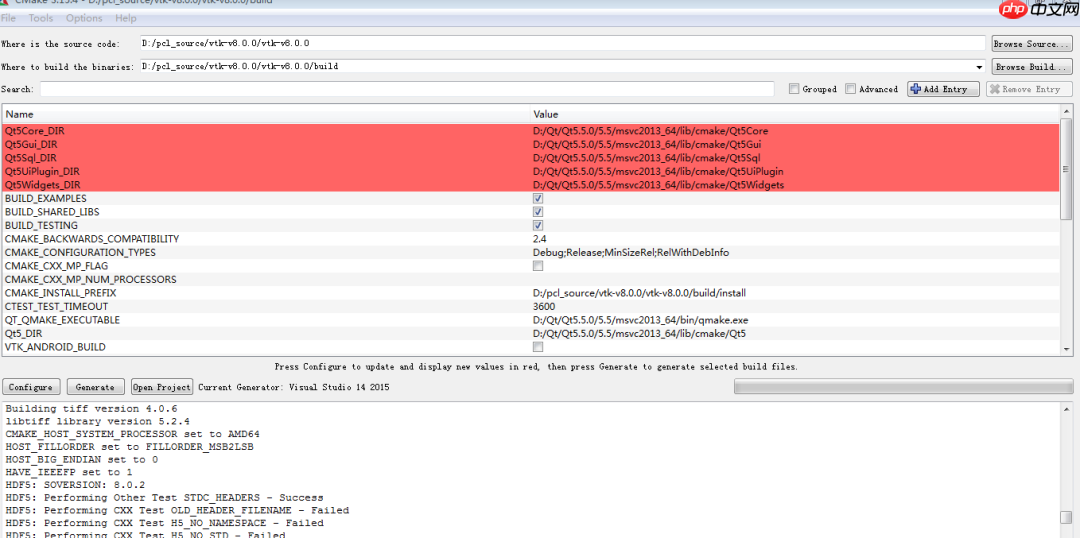Uncheck the BUILD_TESTING checkbox
The width and height of the screenshot is (1080, 538).
point(538,225)
